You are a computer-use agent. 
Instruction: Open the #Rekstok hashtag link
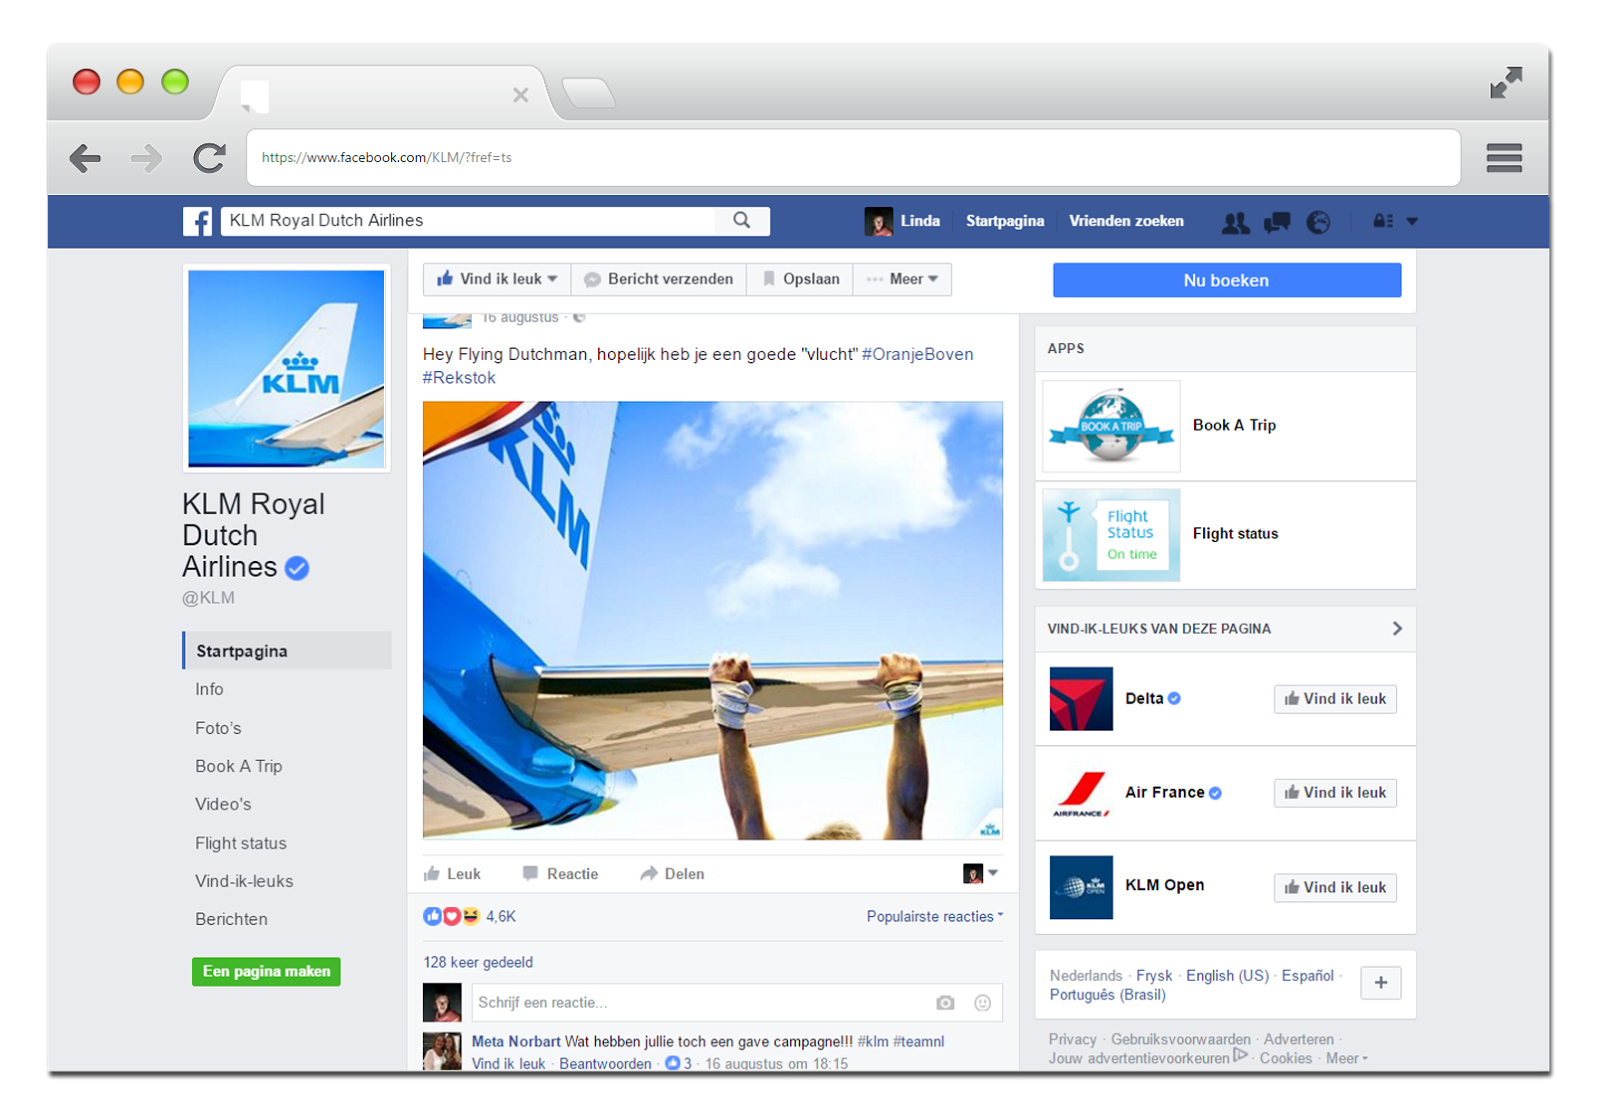459,378
